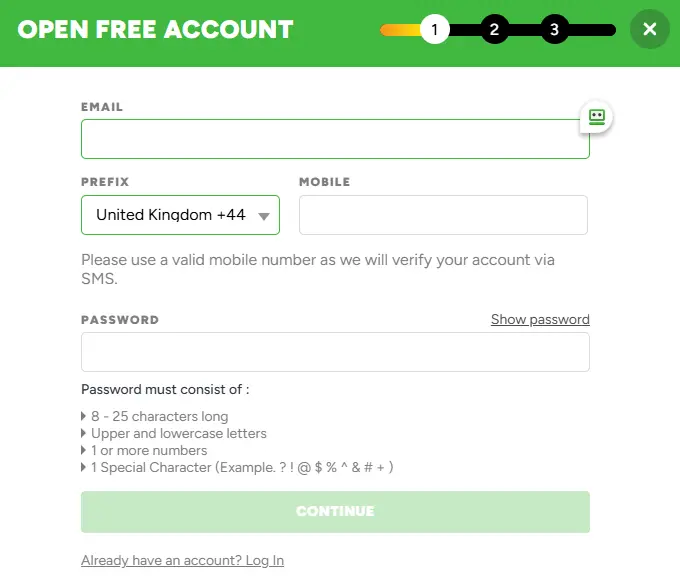
Task: Jump to registration step 2
Action: coord(494,30)
